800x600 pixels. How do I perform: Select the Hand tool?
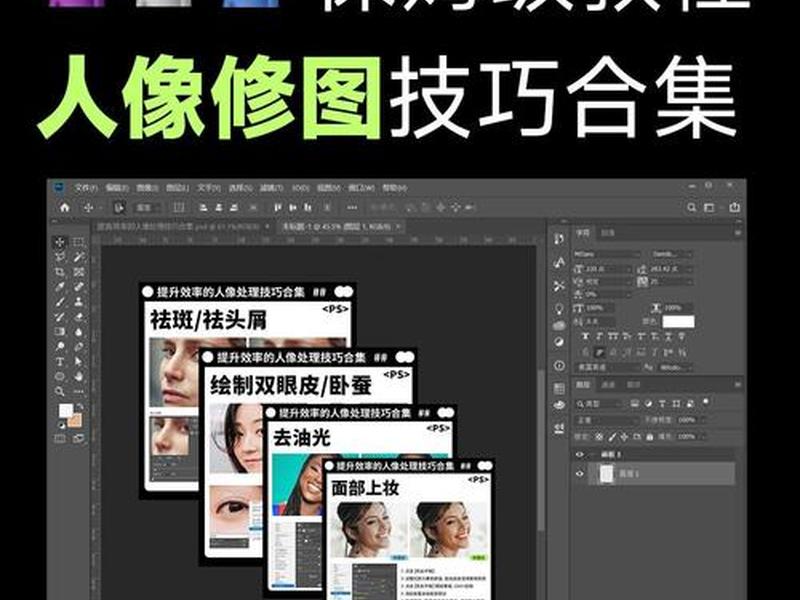79,377
